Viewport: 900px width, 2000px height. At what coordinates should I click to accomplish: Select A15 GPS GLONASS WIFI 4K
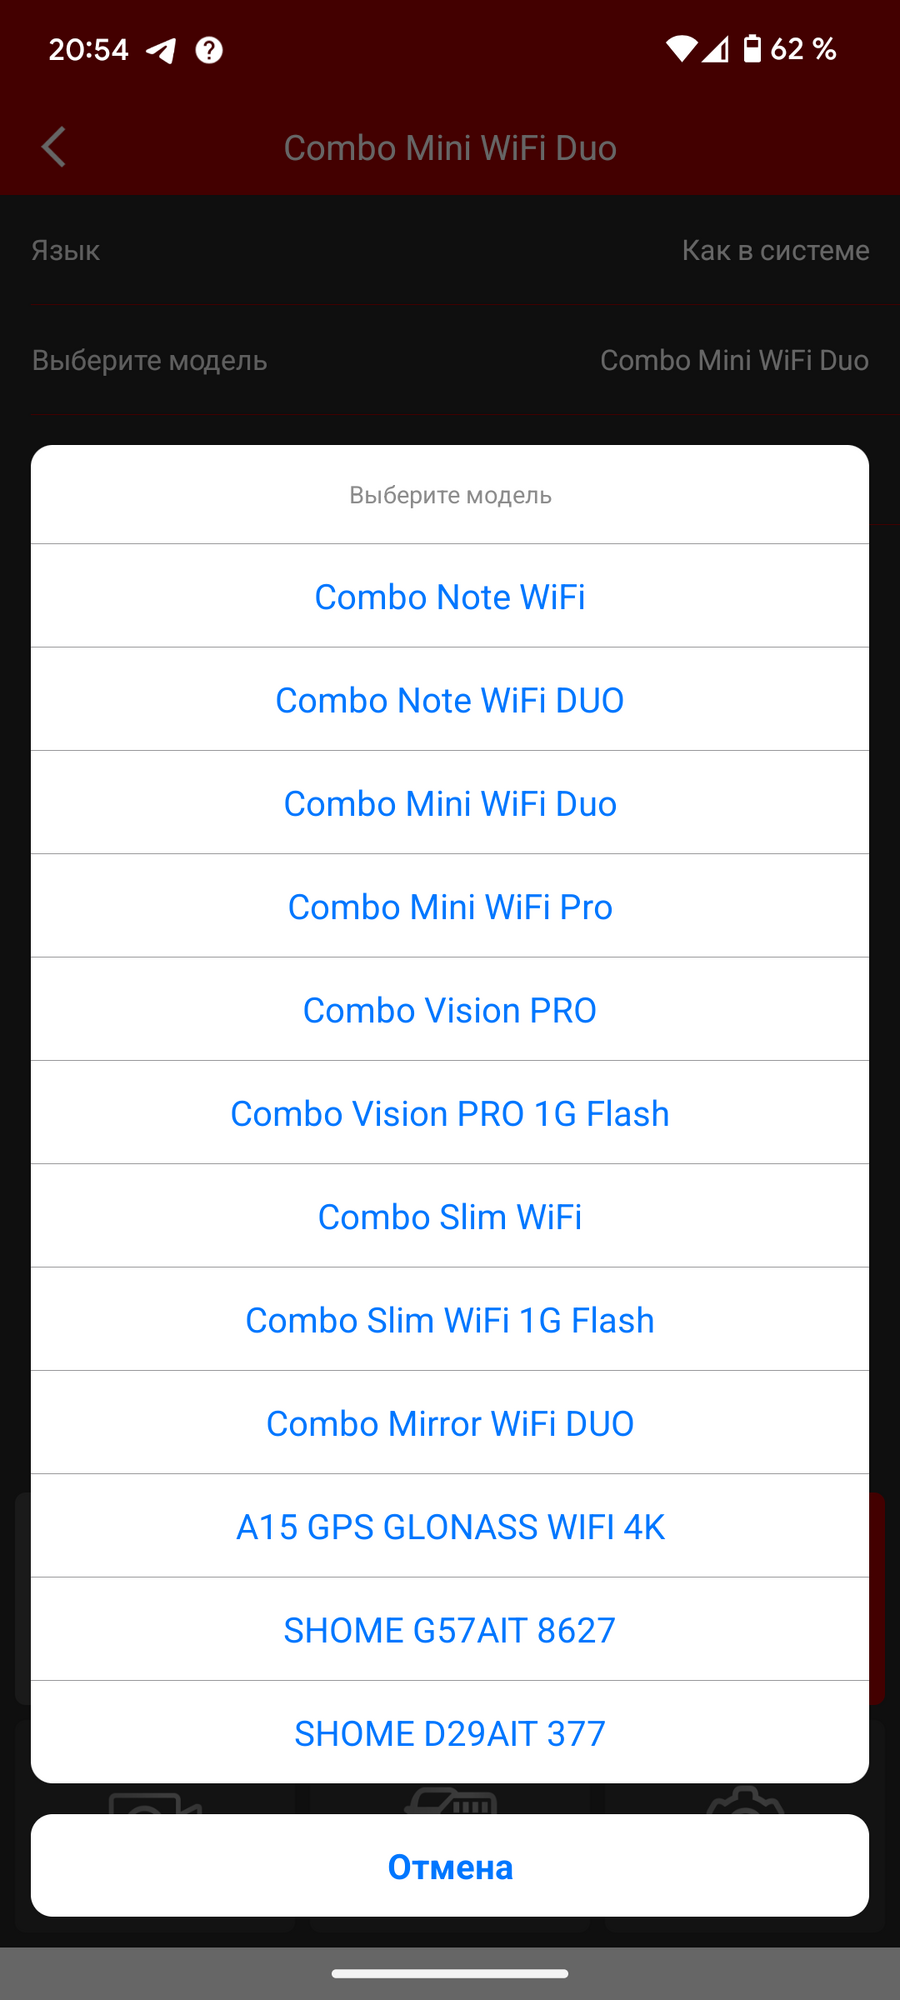tap(450, 1527)
